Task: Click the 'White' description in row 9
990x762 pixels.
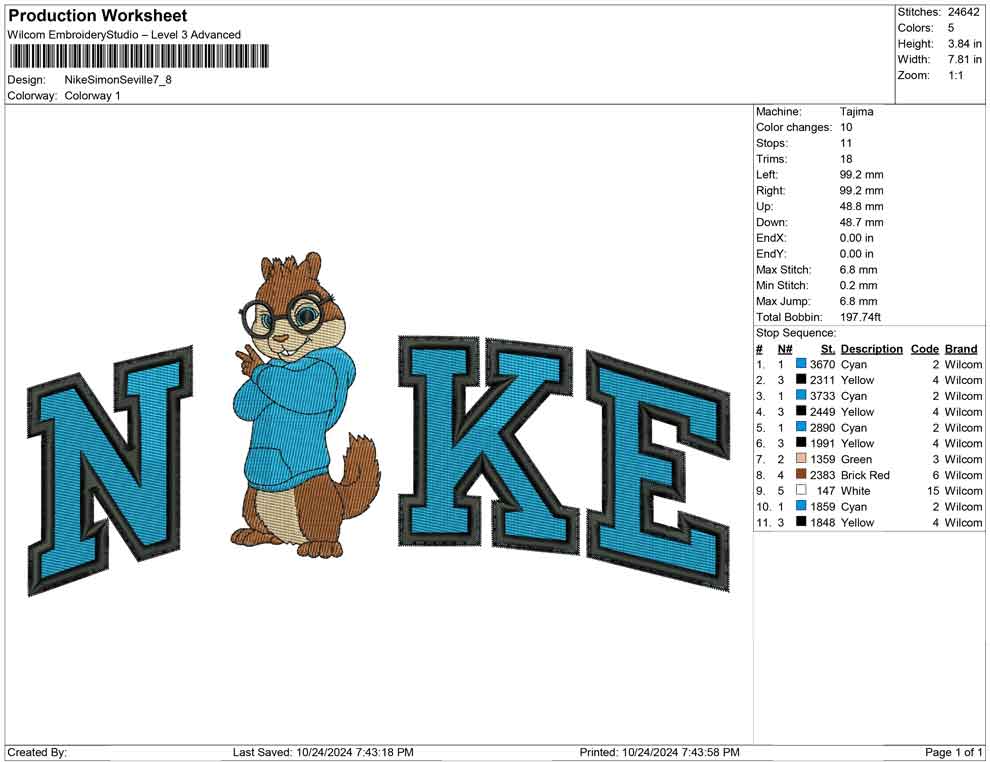Action: pos(856,491)
